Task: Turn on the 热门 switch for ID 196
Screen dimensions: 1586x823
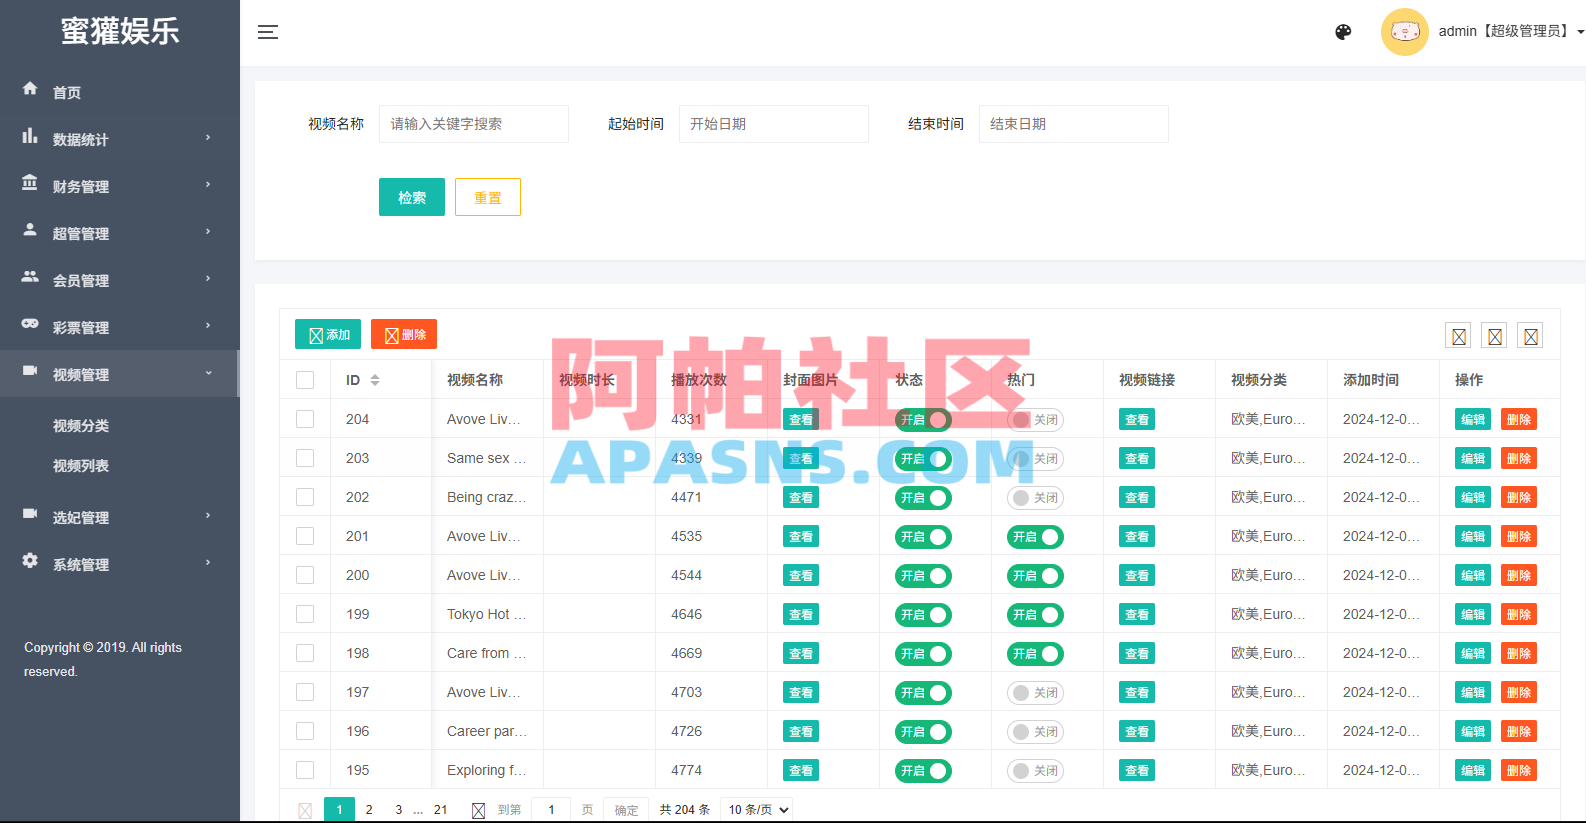Action: pos(1035,732)
